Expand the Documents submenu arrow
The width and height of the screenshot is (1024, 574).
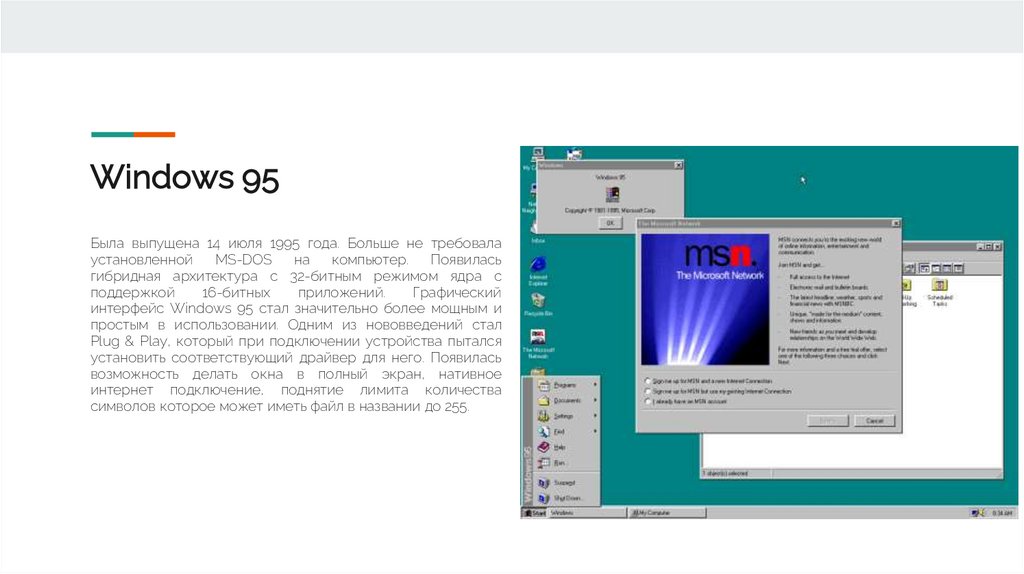click(x=595, y=400)
